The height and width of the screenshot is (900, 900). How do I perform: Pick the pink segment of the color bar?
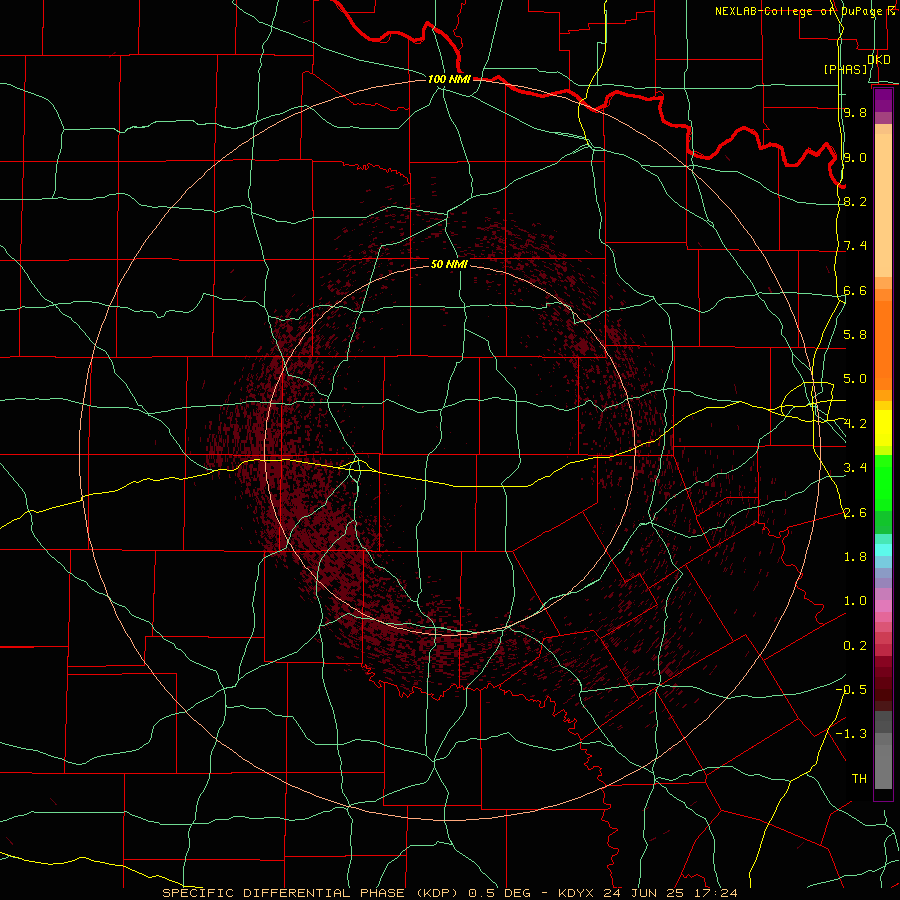(883, 606)
